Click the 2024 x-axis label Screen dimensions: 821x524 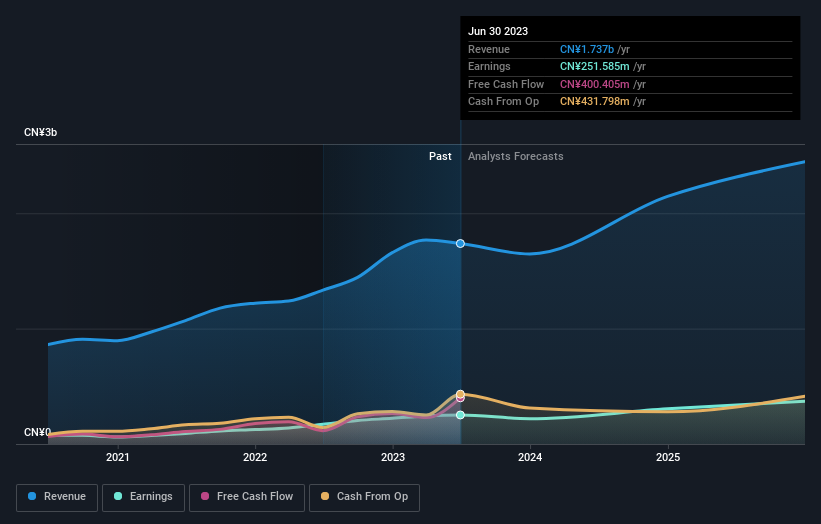(x=530, y=457)
